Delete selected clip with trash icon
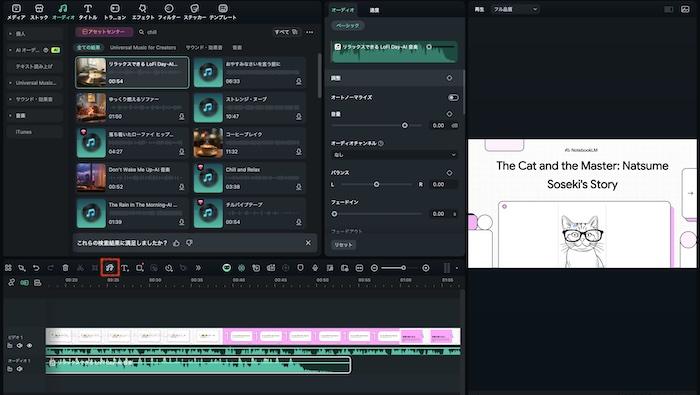Screen dimensions: 700x395 [x=65, y=268]
